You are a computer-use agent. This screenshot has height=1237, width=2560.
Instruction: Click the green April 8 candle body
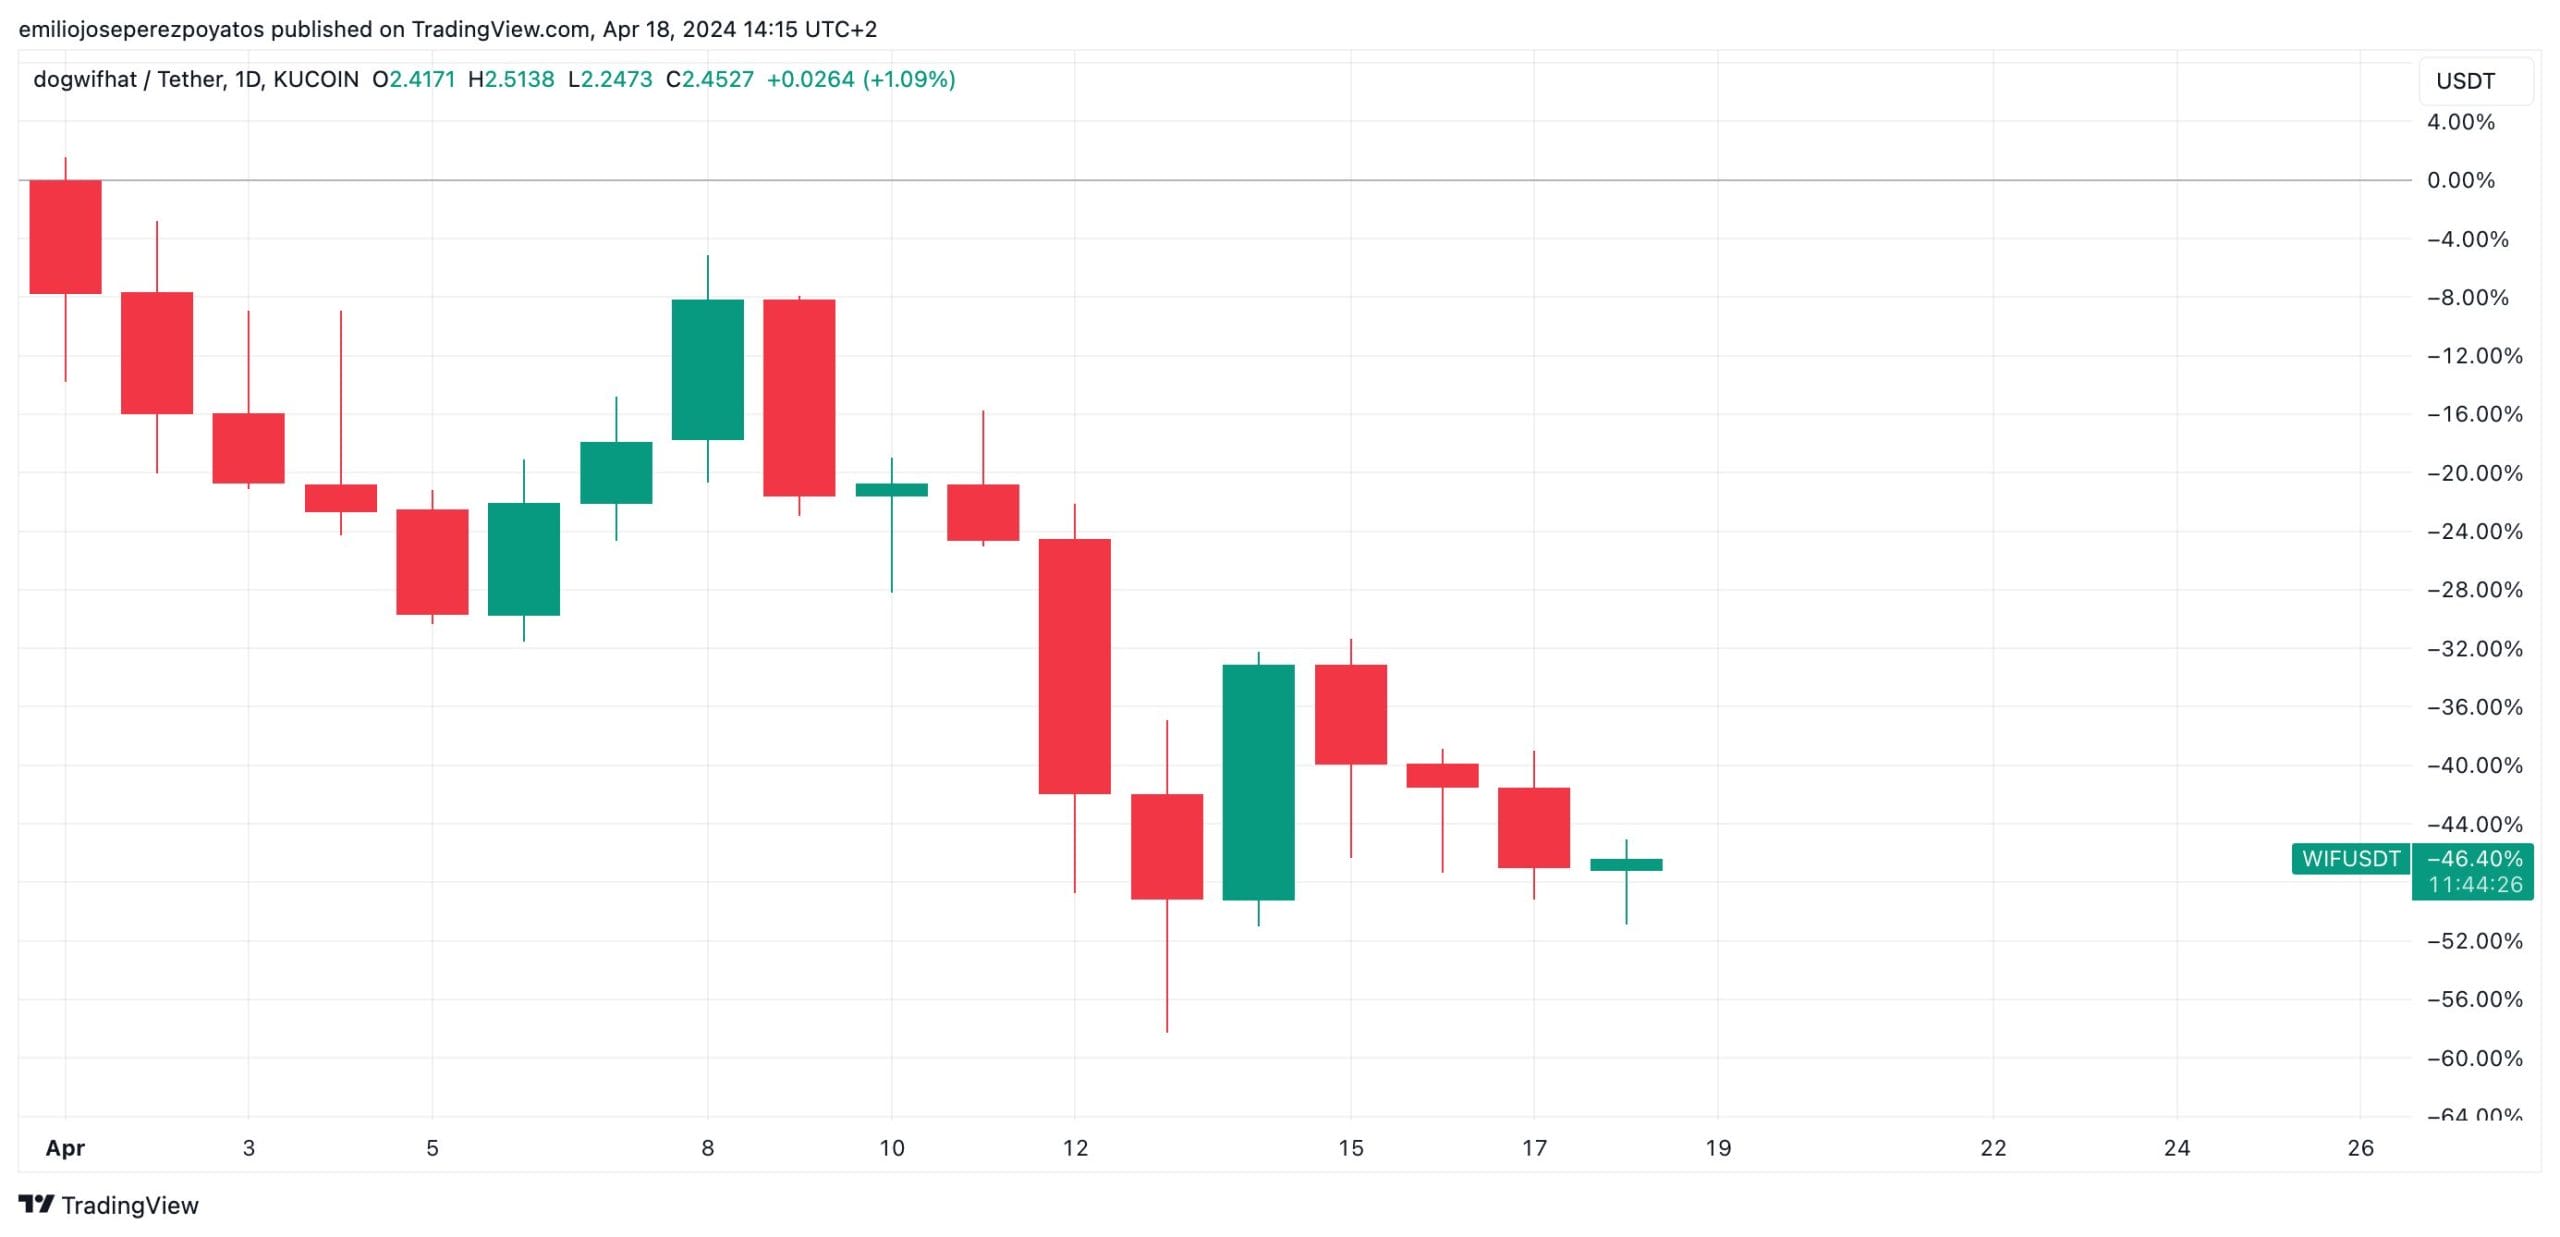[707, 369]
